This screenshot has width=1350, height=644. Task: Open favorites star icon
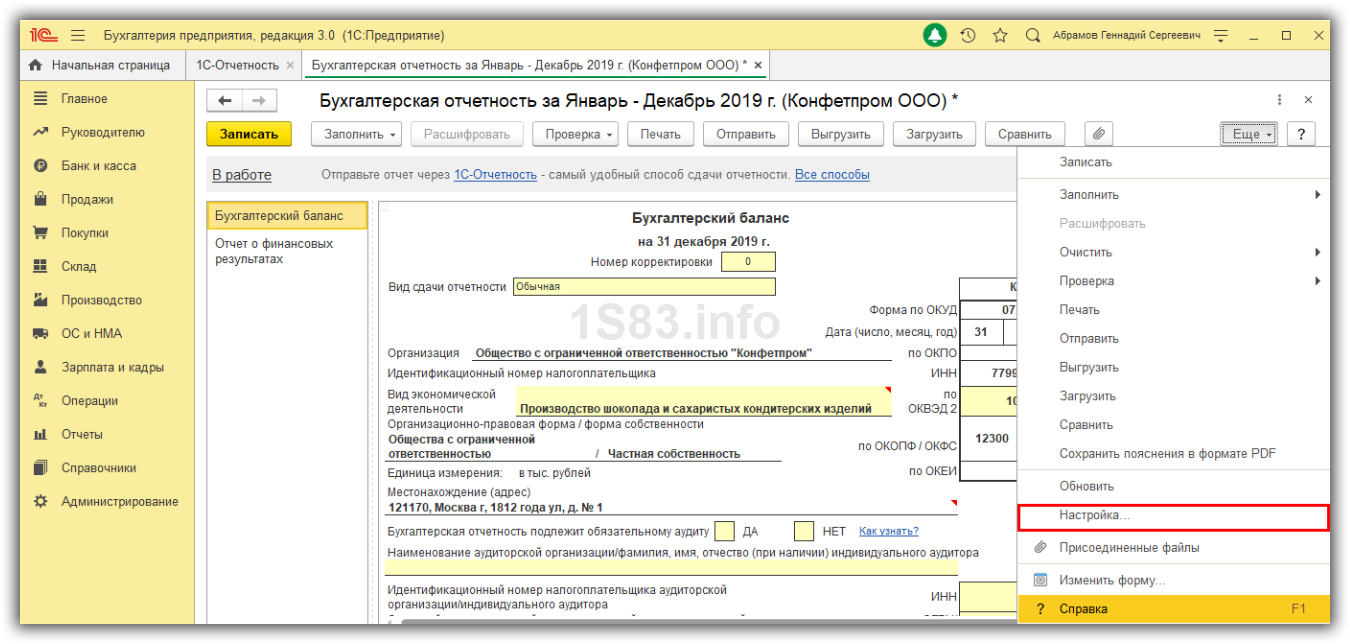pyautogui.click(x=1000, y=36)
